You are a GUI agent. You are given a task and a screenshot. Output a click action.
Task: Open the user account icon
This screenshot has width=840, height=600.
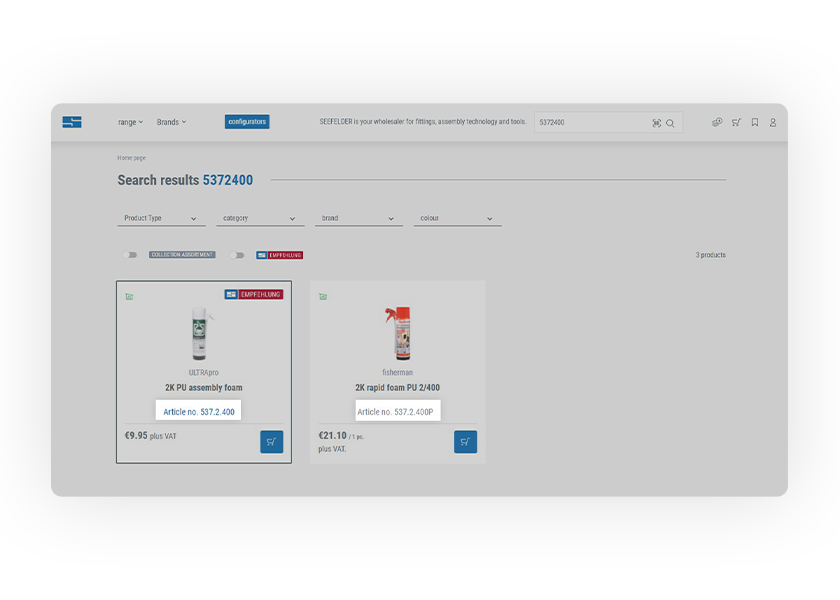pos(773,122)
